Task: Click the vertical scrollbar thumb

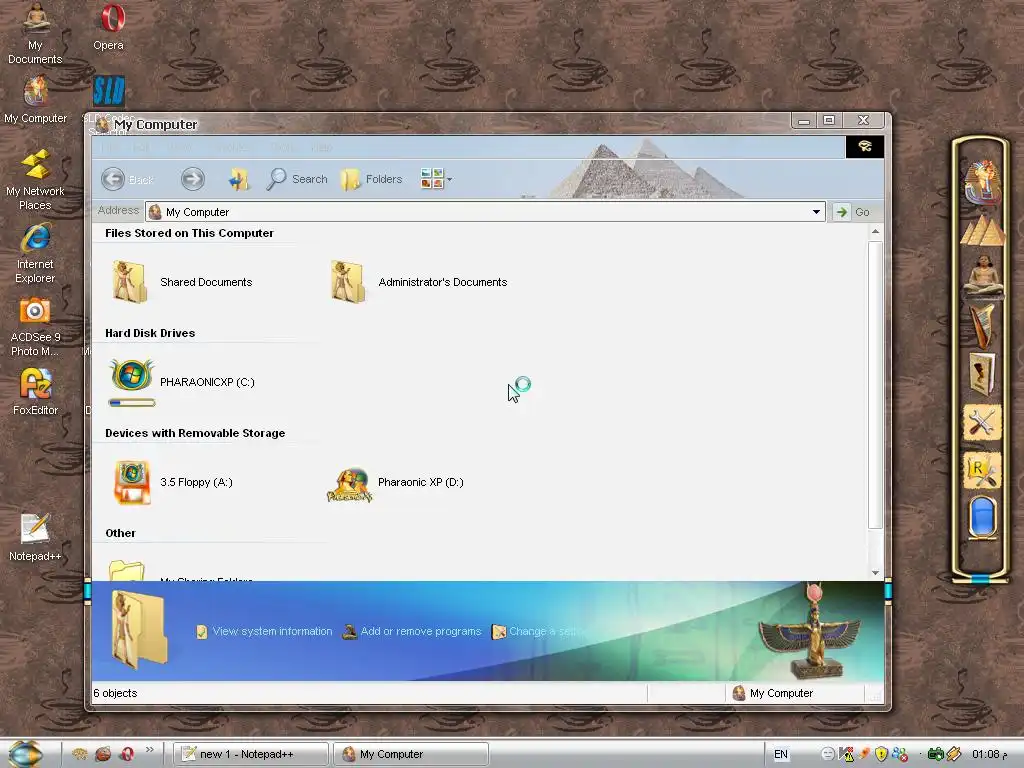Action: click(x=875, y=385)
